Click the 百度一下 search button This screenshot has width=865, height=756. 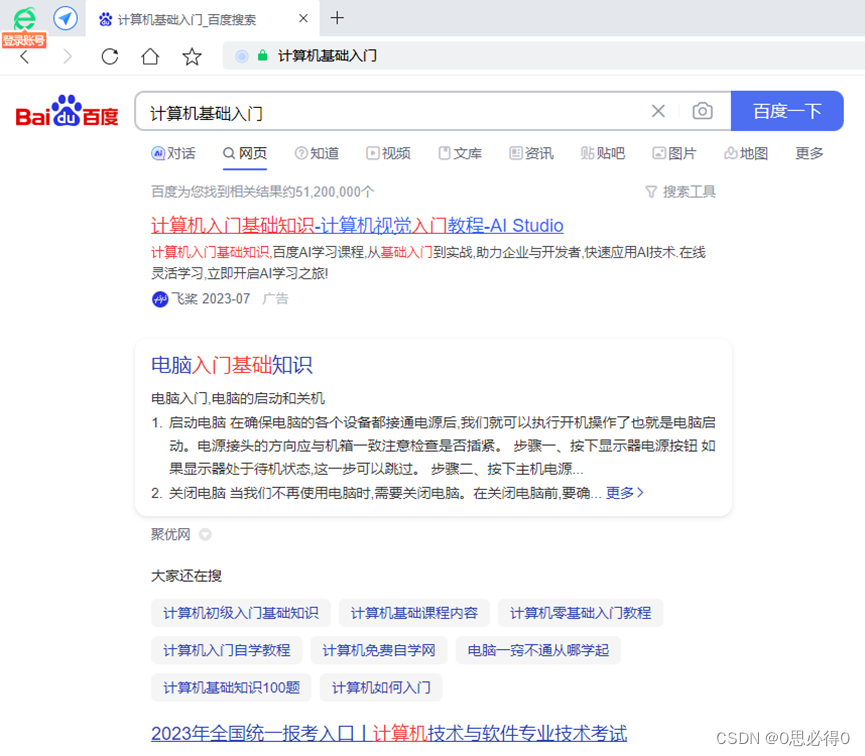[x=787, y=111]
